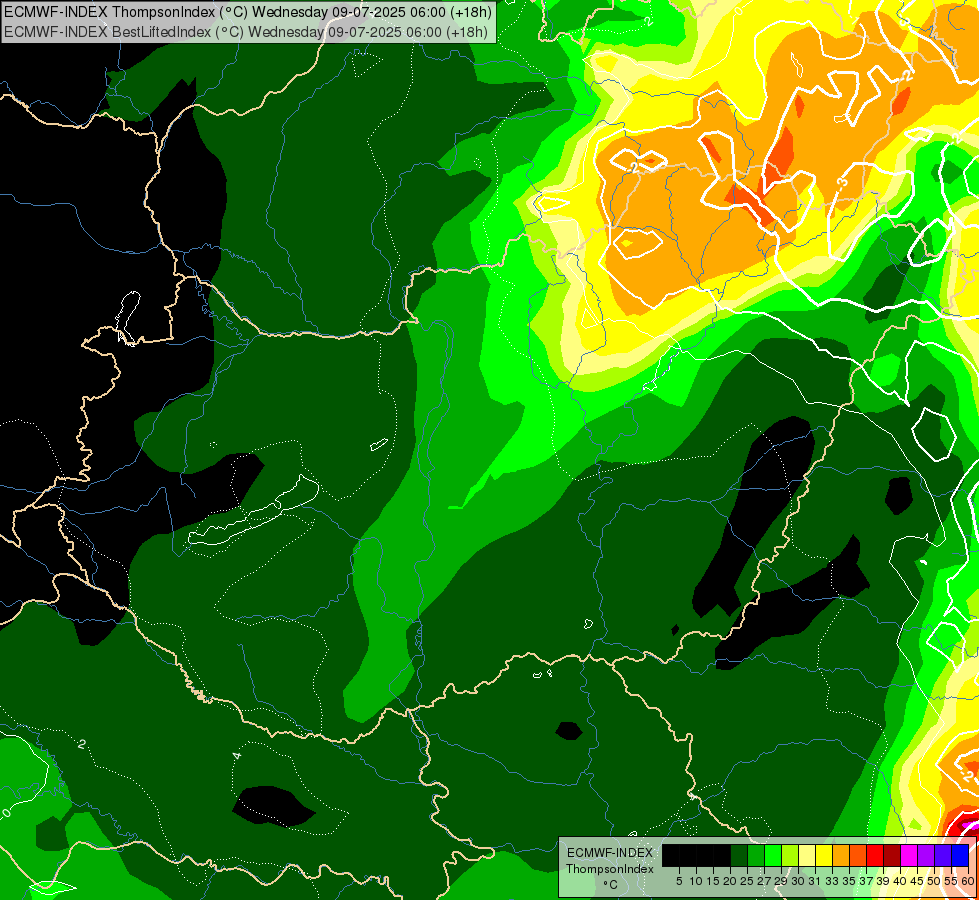Click the legend scale value 29
Image resolution: width=979 pixels, height=900 pixels.
tap(781, 881)
